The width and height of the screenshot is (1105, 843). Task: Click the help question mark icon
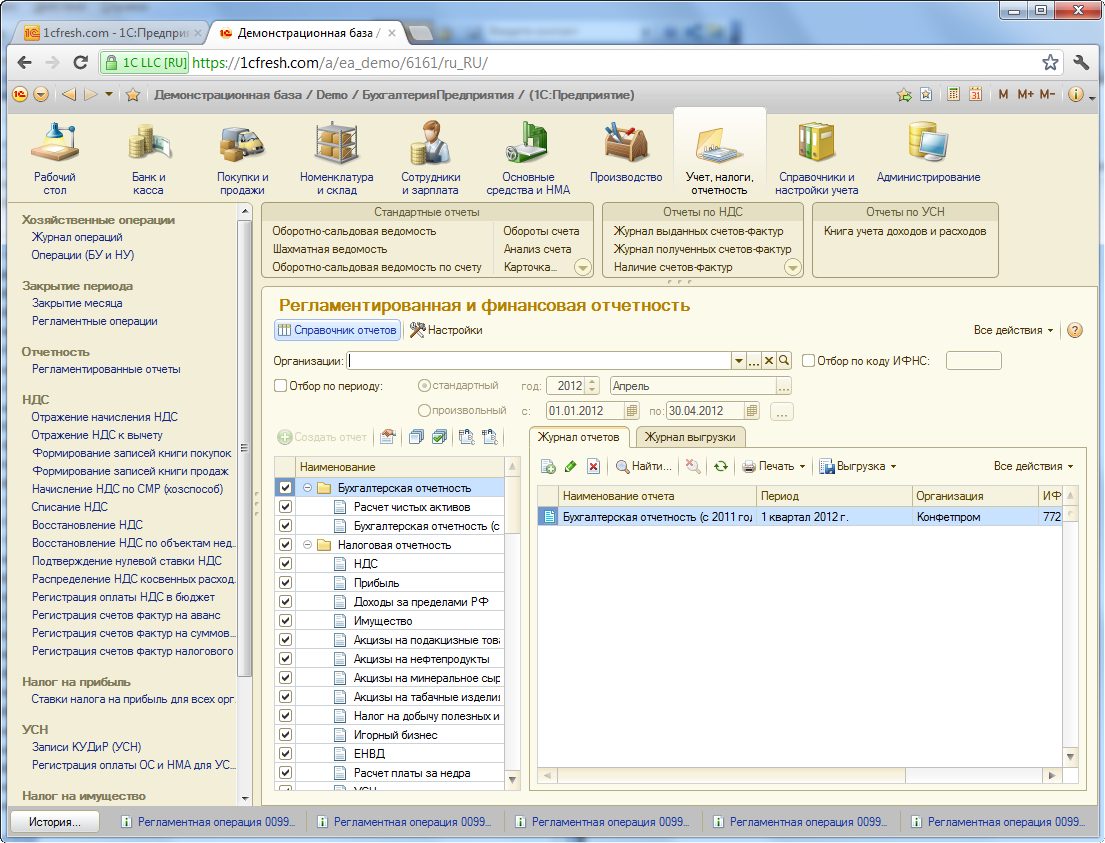tap(1075, 330)
